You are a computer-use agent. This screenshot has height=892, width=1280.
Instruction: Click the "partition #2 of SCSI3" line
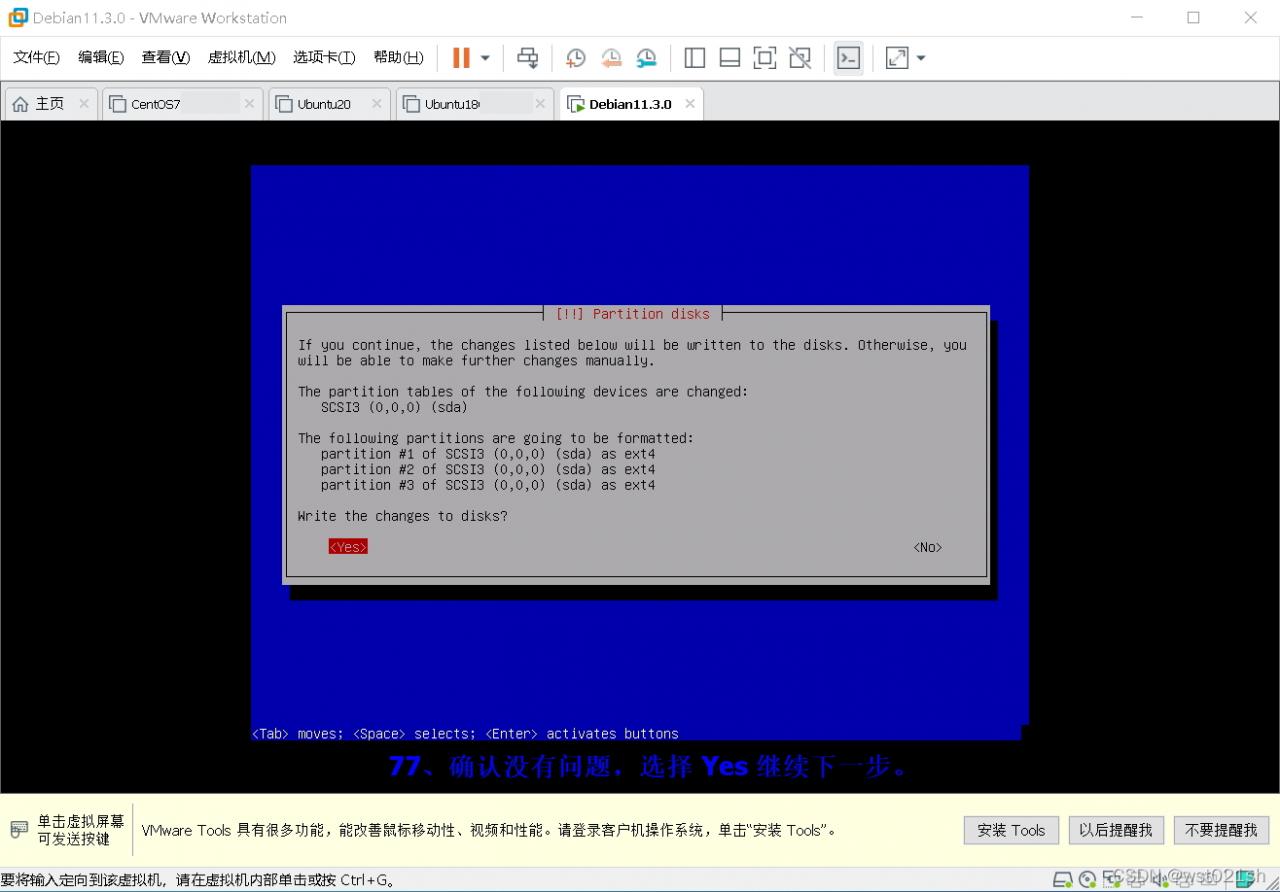(x=488, y=469)
